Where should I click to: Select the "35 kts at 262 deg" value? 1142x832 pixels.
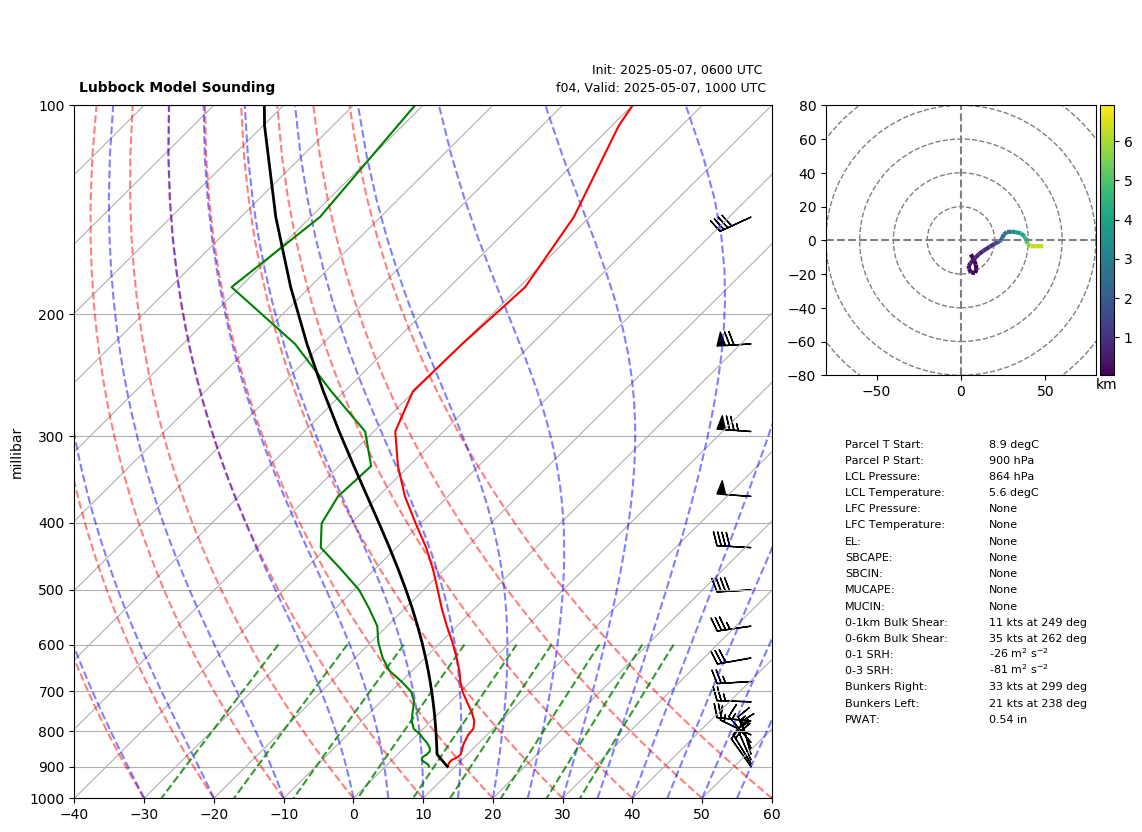click(x=1038, y=638)
